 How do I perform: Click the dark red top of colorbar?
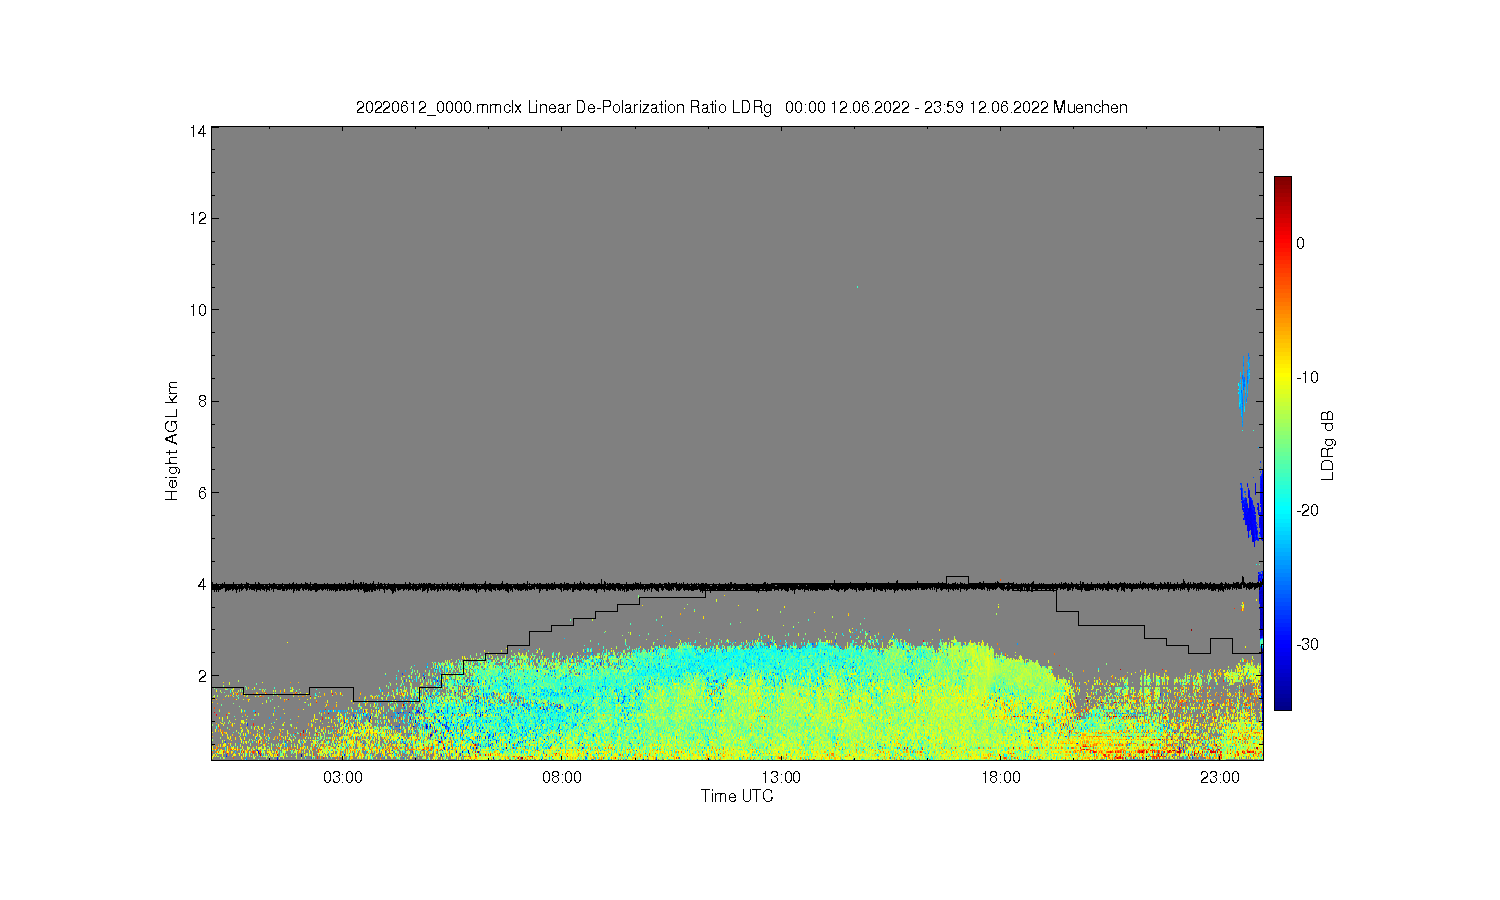[1282, 182]
